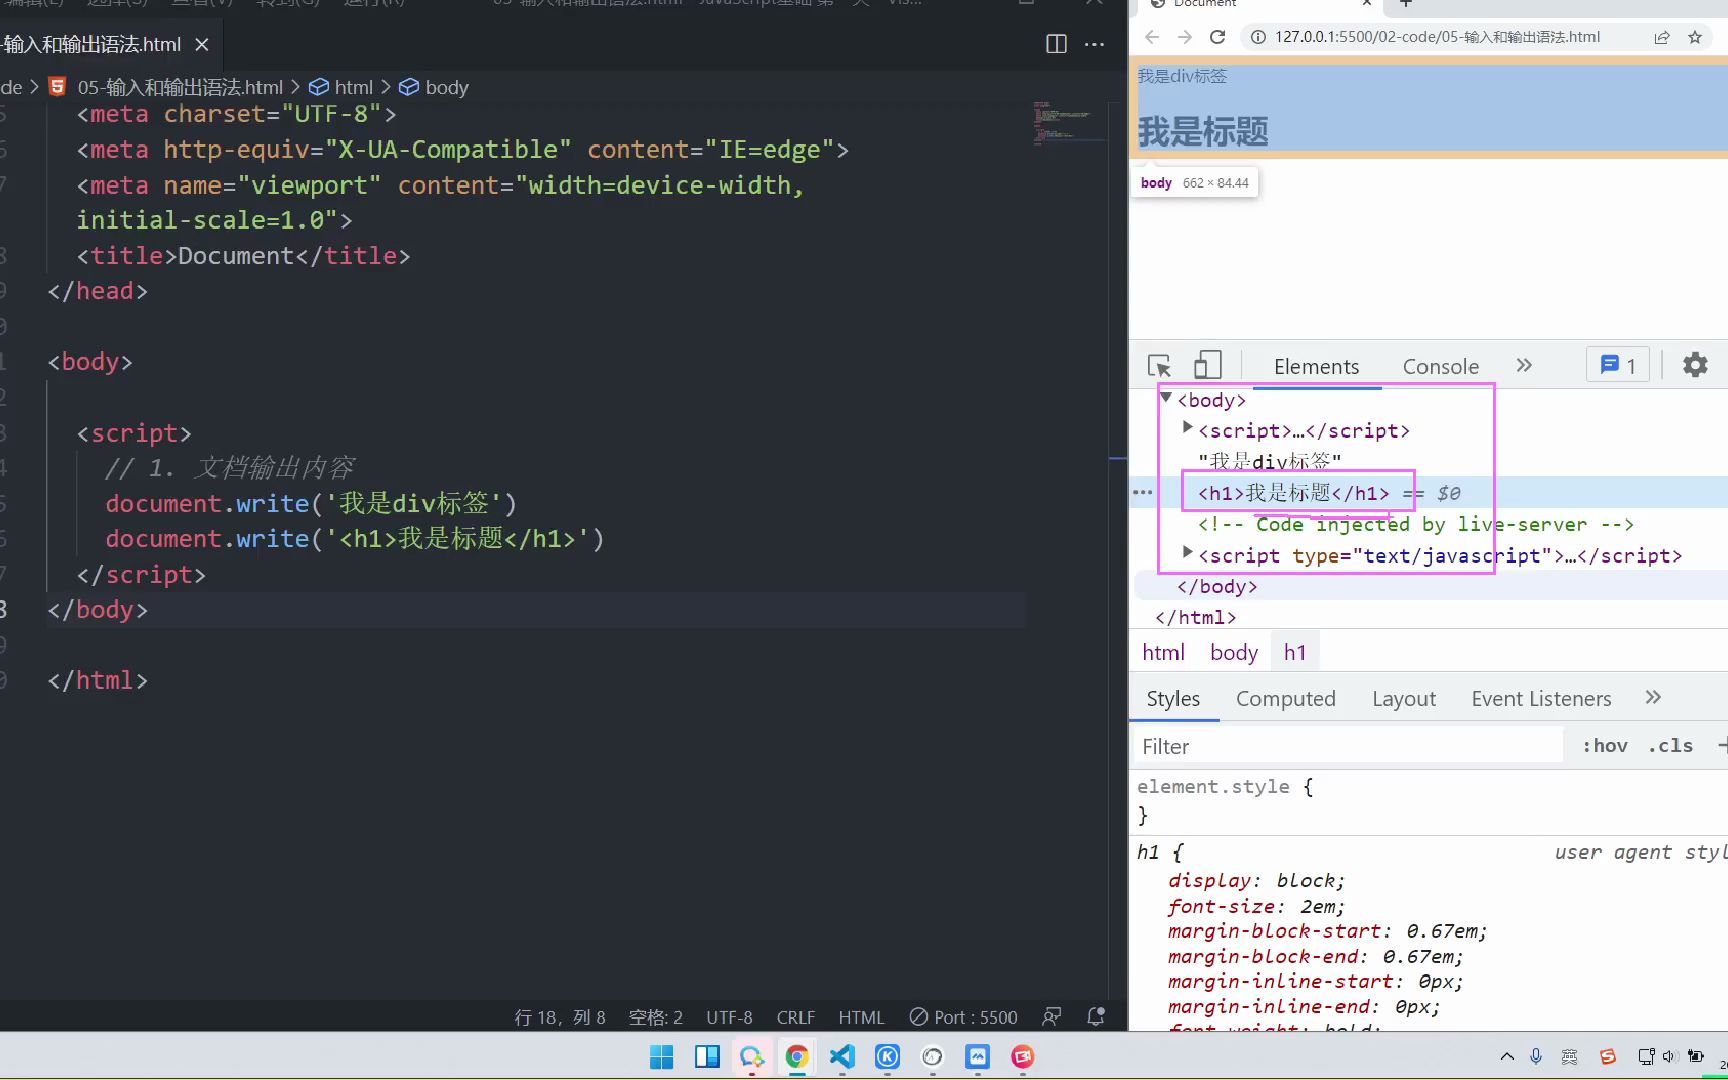Image resolution: width=1728 pixels, height=1080 pixels.
Task: Change language mode HTML in status bar
Action: click(861, 1017)
